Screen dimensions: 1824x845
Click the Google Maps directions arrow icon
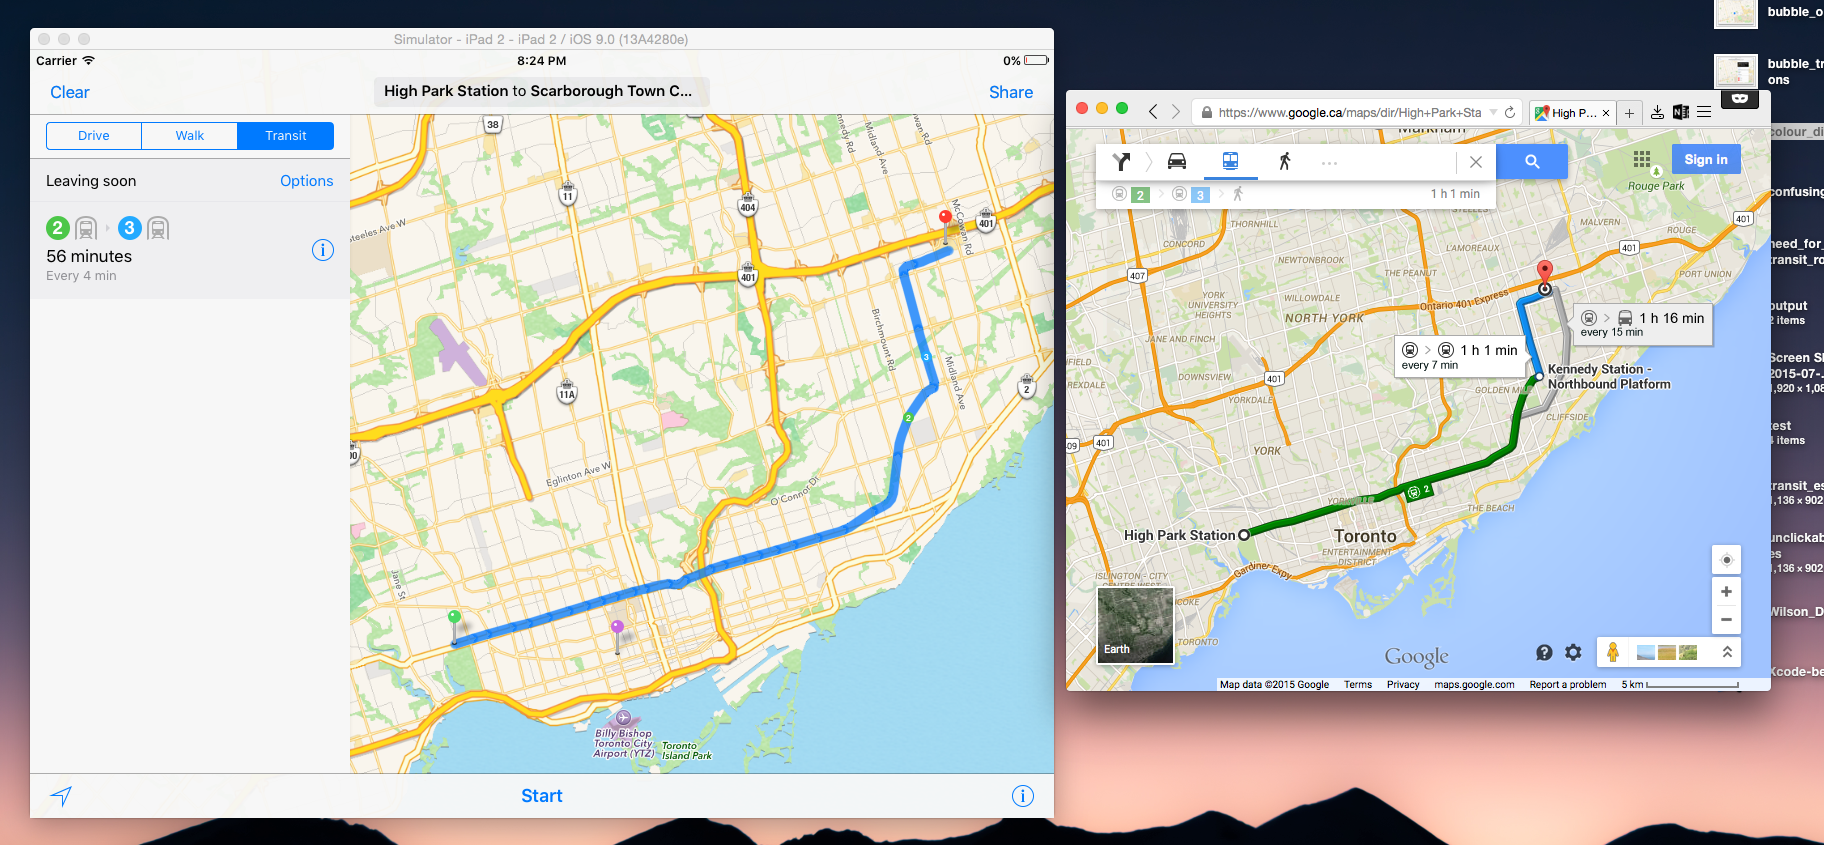(x=1121, y=161)
